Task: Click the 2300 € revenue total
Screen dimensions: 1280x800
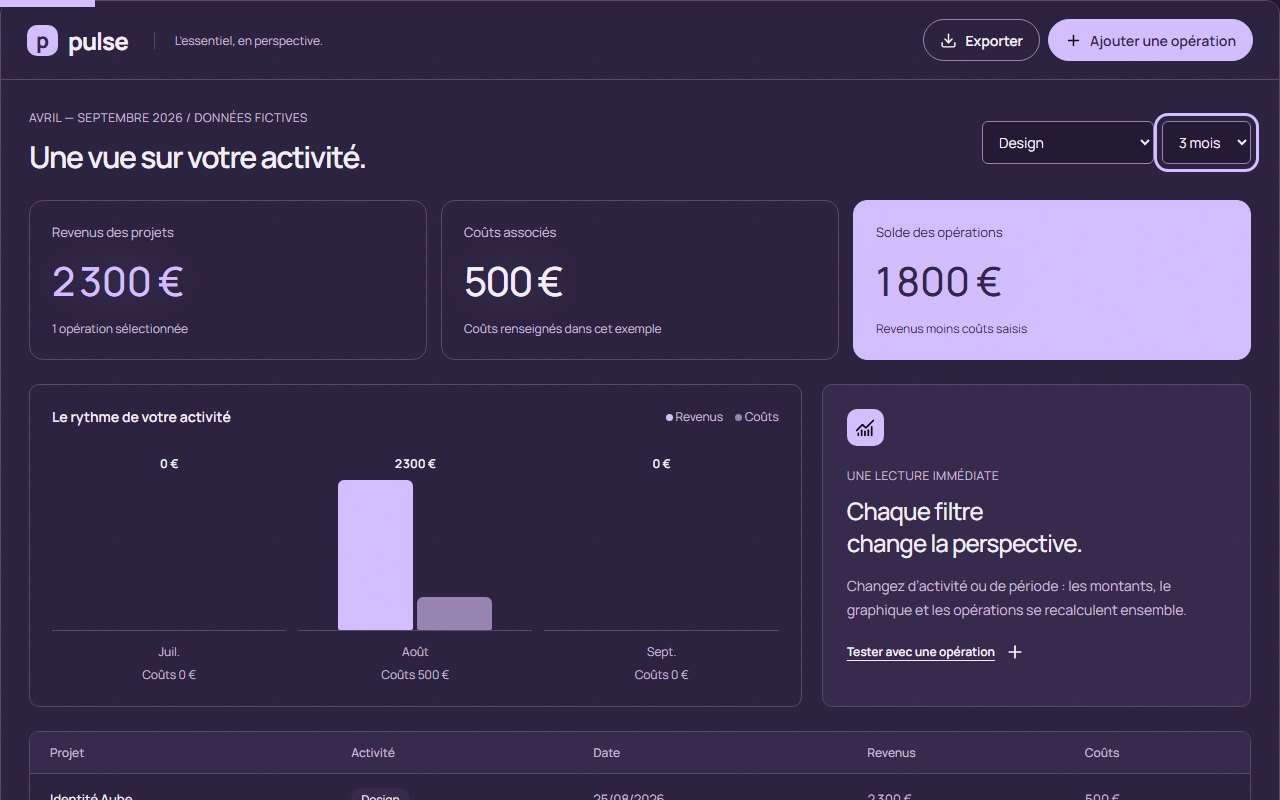Action: point(118,282)
